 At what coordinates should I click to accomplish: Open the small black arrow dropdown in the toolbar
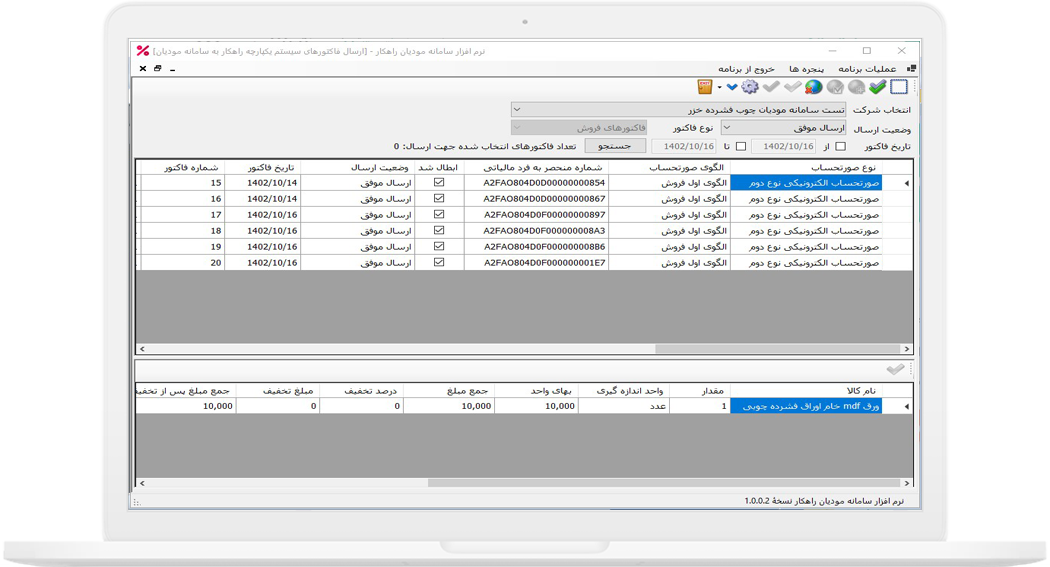(x=720, y=87)
